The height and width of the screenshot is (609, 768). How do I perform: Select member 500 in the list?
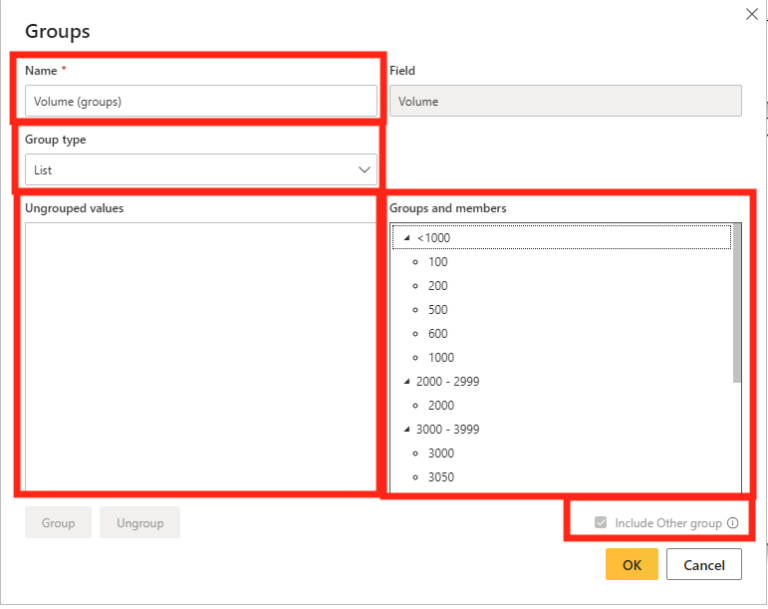tap(437, 310)
